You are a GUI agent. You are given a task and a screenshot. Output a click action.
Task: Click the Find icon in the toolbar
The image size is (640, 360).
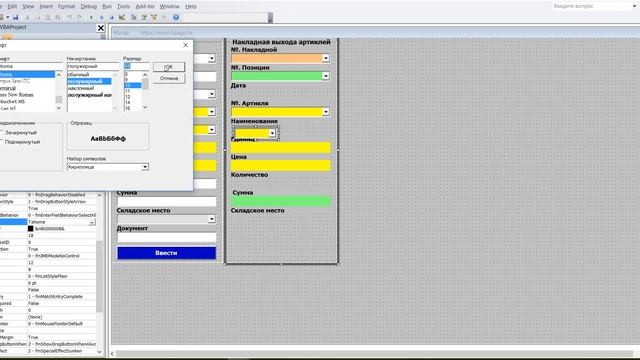[58, 18]
